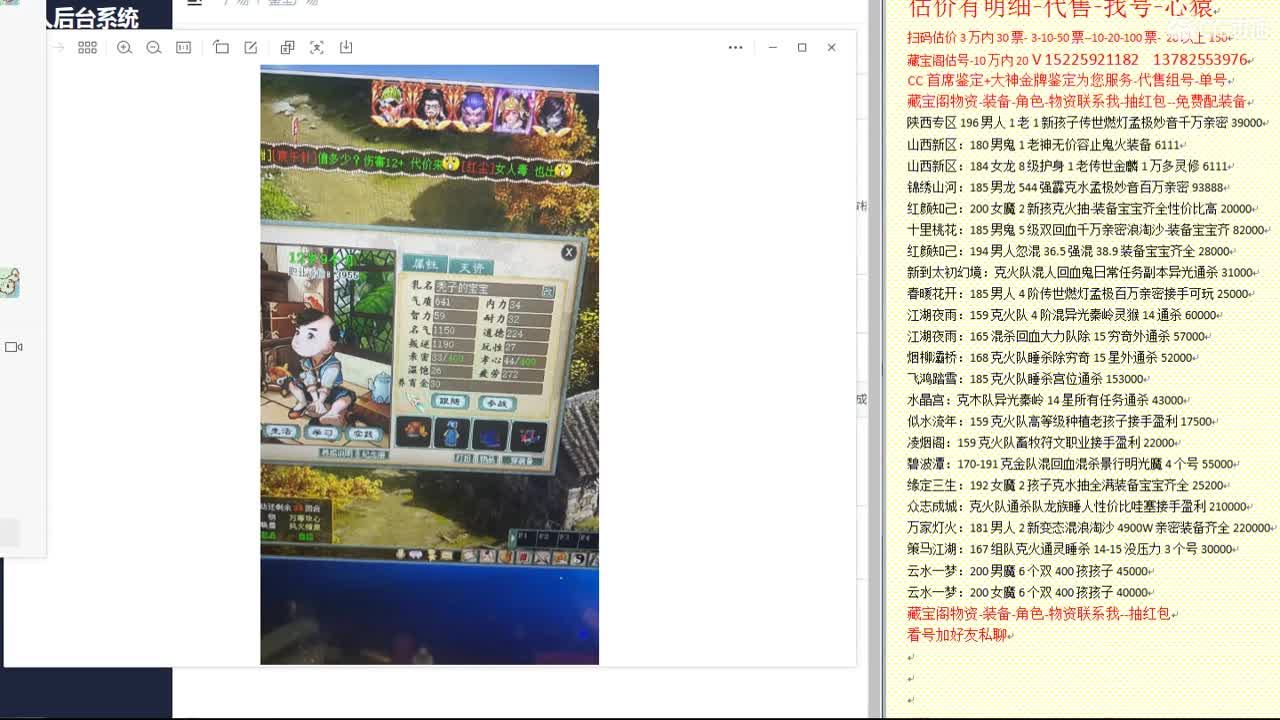Go to the next image in the viewer

tap(59, 47)
